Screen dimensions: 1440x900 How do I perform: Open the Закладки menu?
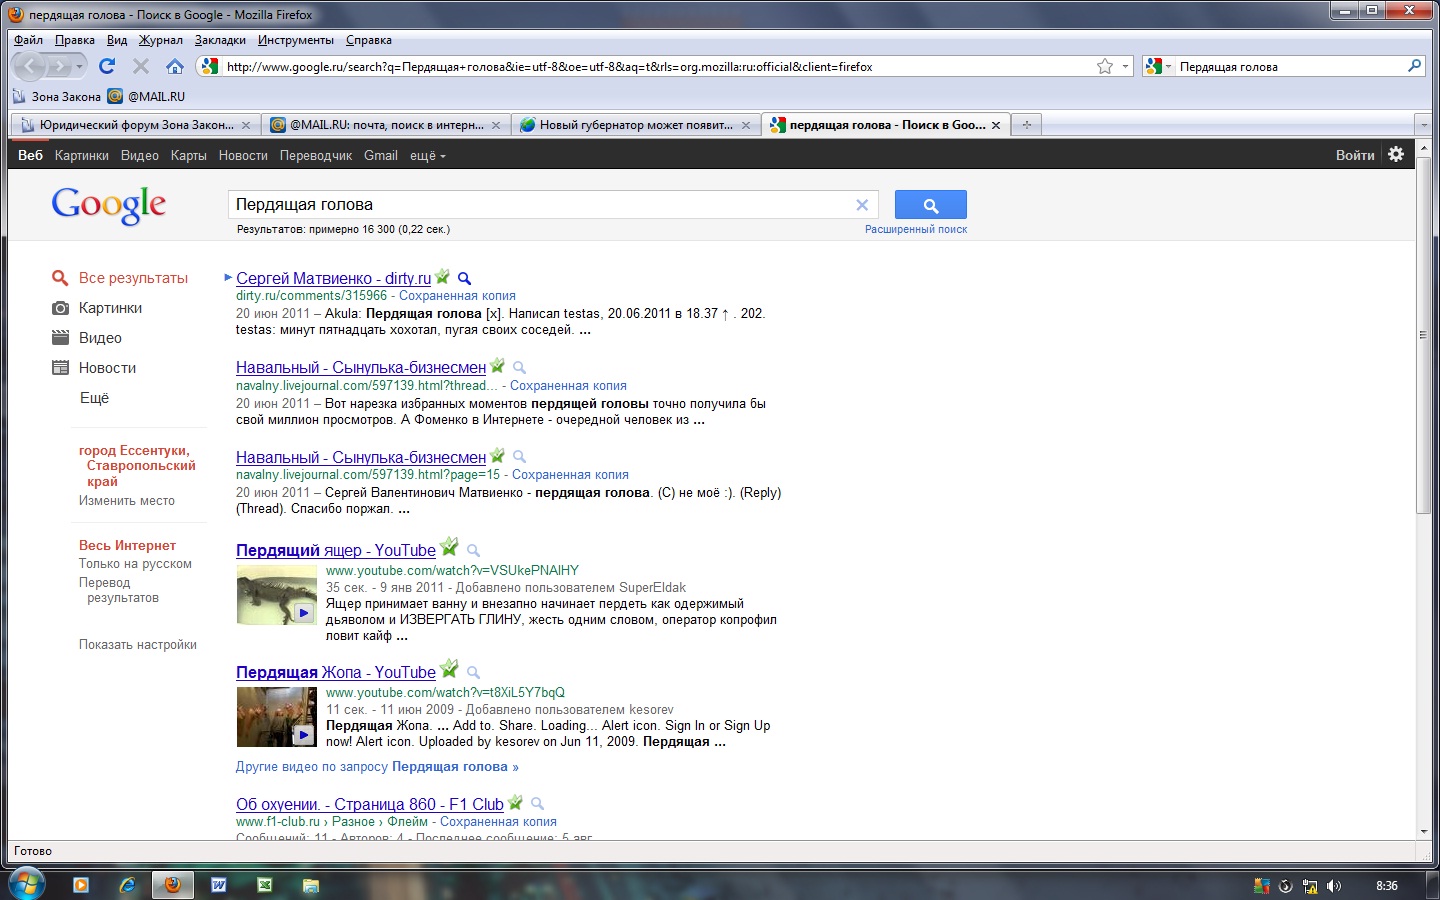(220, 40)
